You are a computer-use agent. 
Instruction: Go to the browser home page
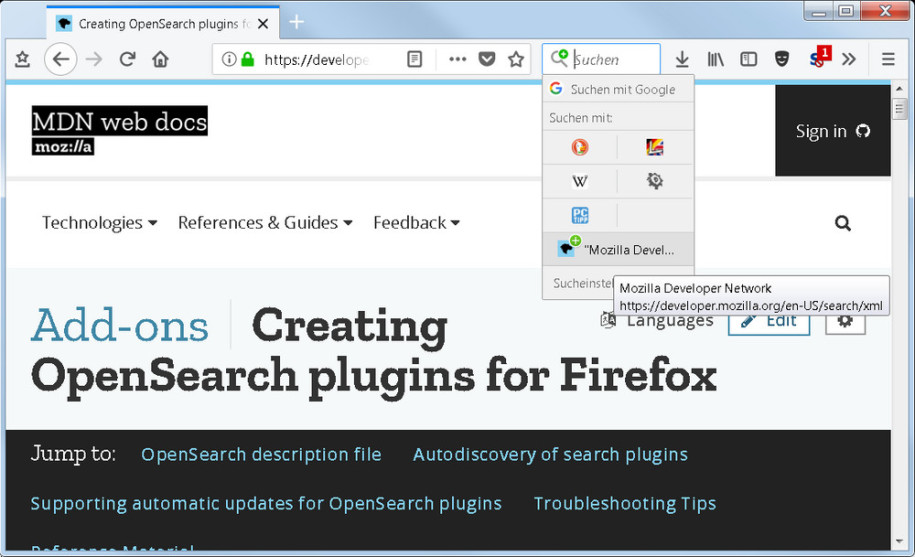(x=160, y=59)
